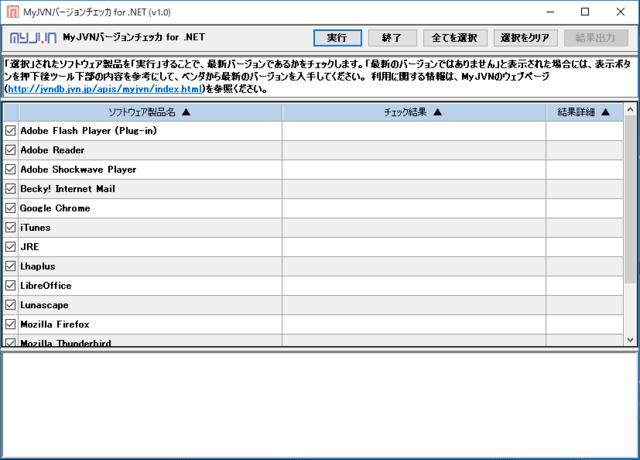Select Adobe Flash Player (Plug-in) text
Viewport: 640px width, 460px height.
coord(89,131)
